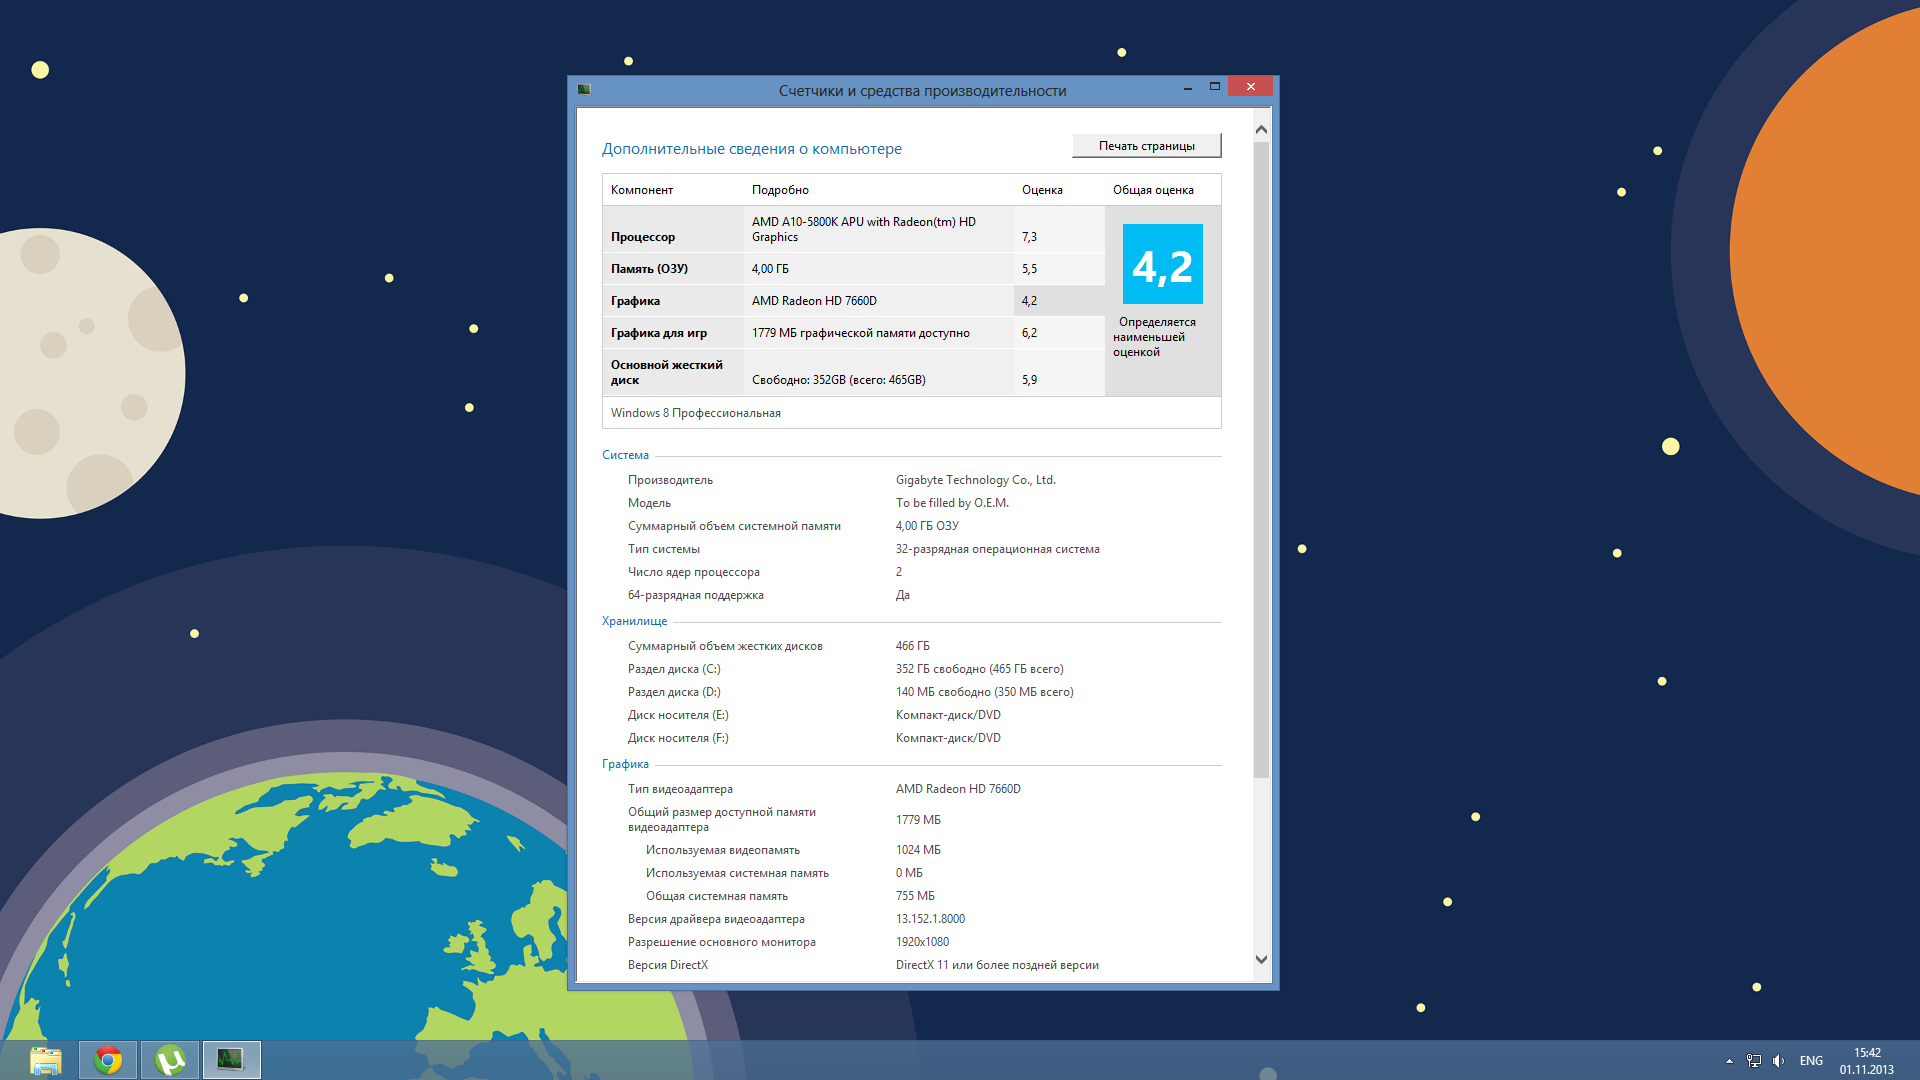This screenshot has height=1080, width=1920.
Task: Click the scrollbar up arrow
Action: click(x=1261, y=129)
